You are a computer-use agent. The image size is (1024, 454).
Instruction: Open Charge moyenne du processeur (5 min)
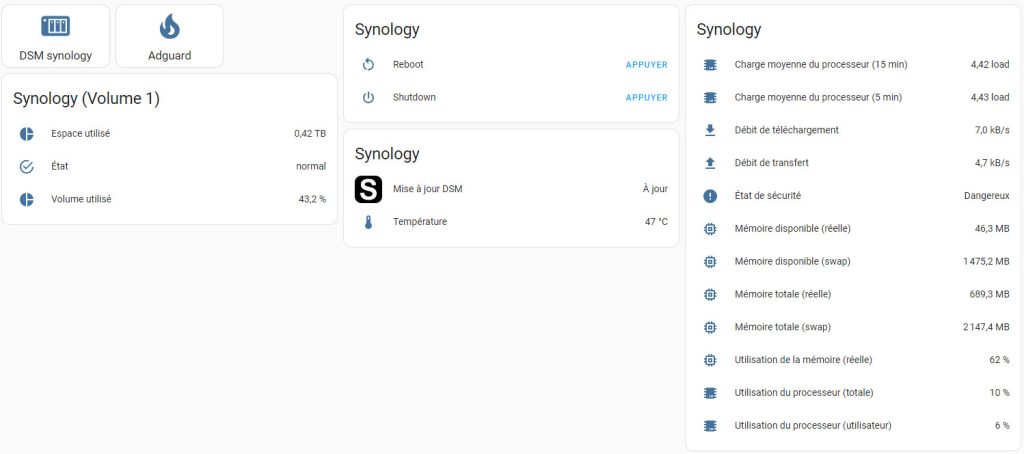818,97
